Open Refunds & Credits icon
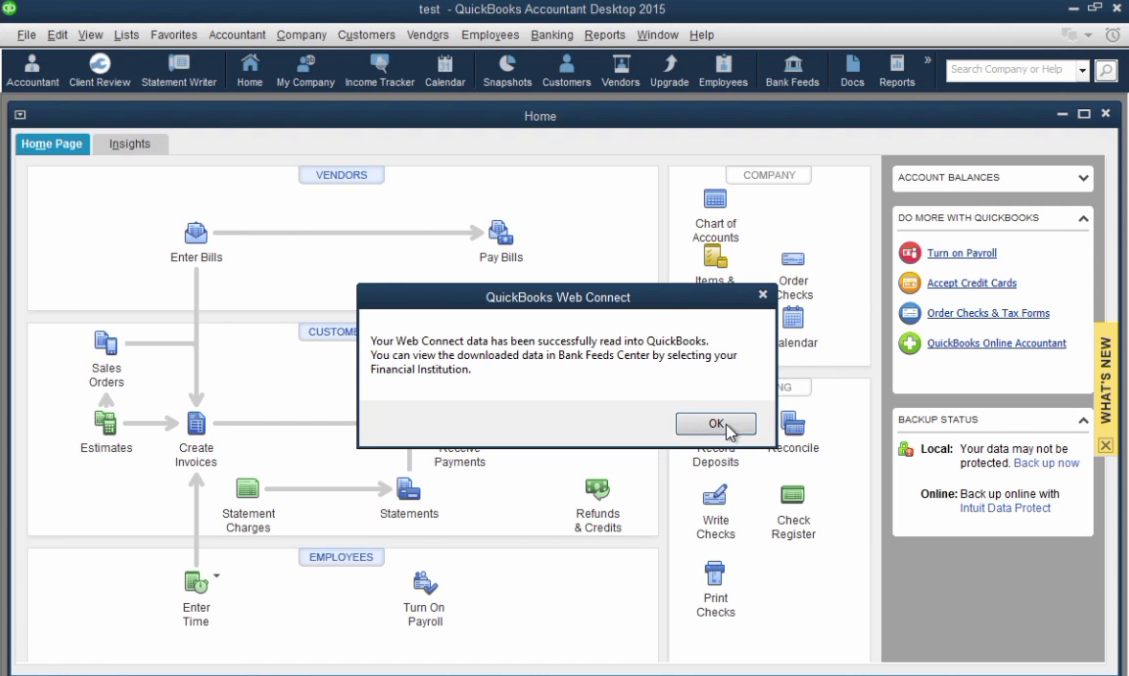The width and height of the screenshot is (1129, 676). [x=597, y=489]
